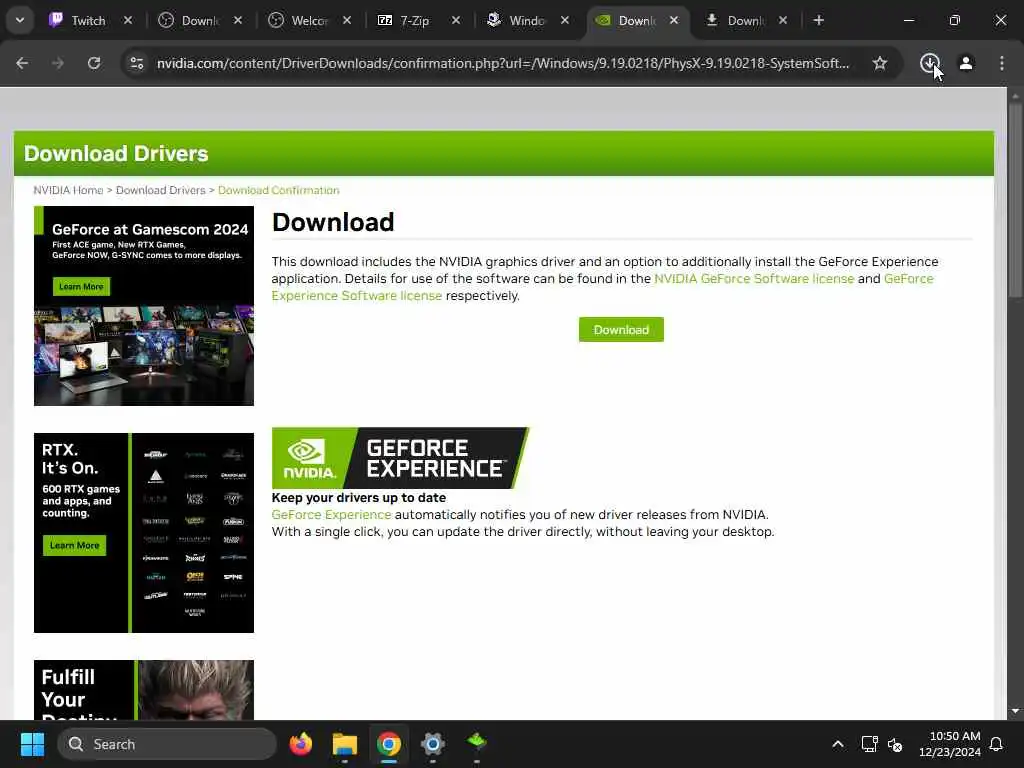The width and height of the screenshot is (1024, 768).
Task: Open GeForce Experience Software license link
Action: tap(357, 296)
